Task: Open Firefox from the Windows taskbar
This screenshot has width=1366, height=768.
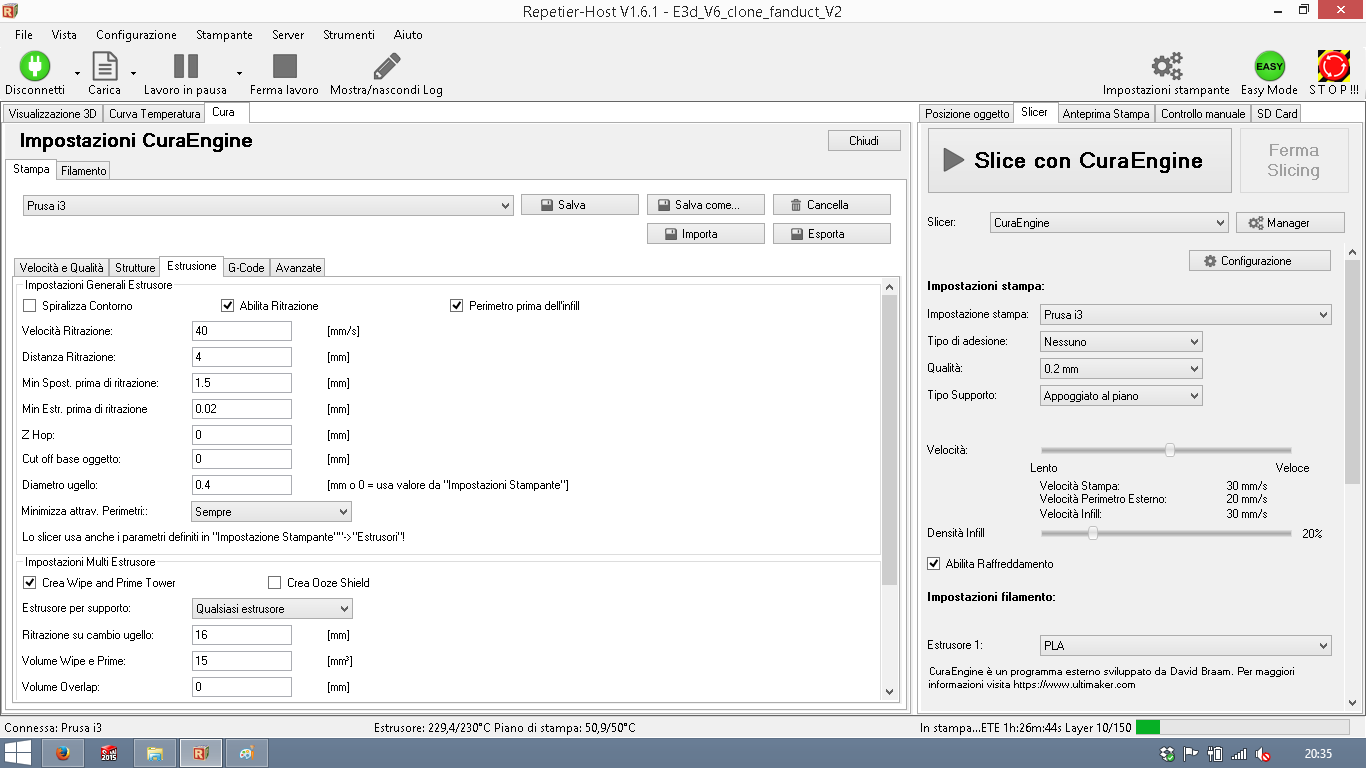Action: click(63, 753)
